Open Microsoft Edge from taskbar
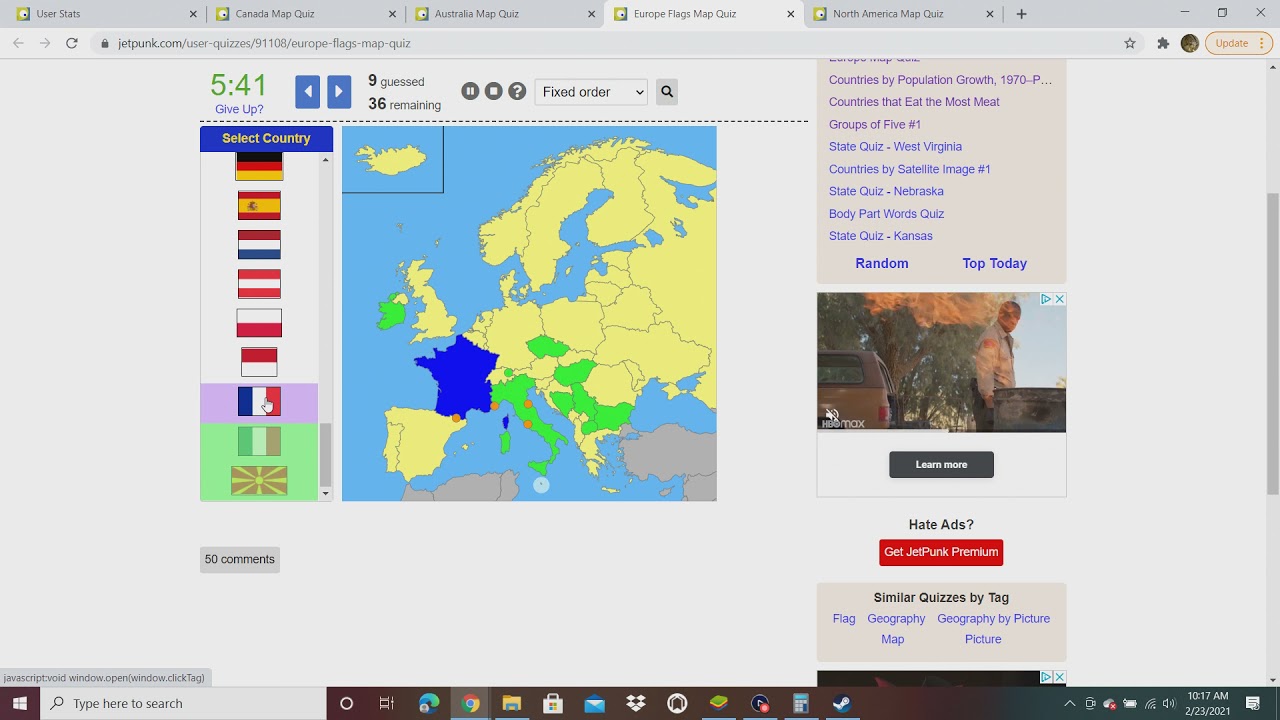This screenshot has height=720, width=1280. coord(429,703)
